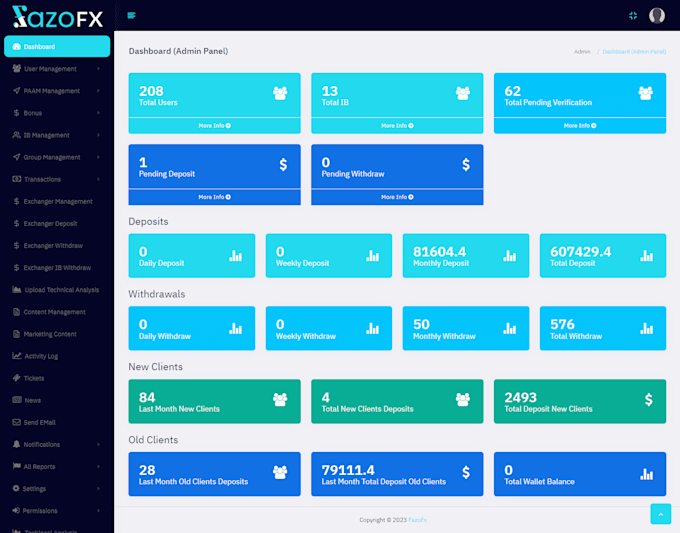Screen dimensions: 680x533
Task: Click the Total Withdraw value 576
Action: click(562, 324)
